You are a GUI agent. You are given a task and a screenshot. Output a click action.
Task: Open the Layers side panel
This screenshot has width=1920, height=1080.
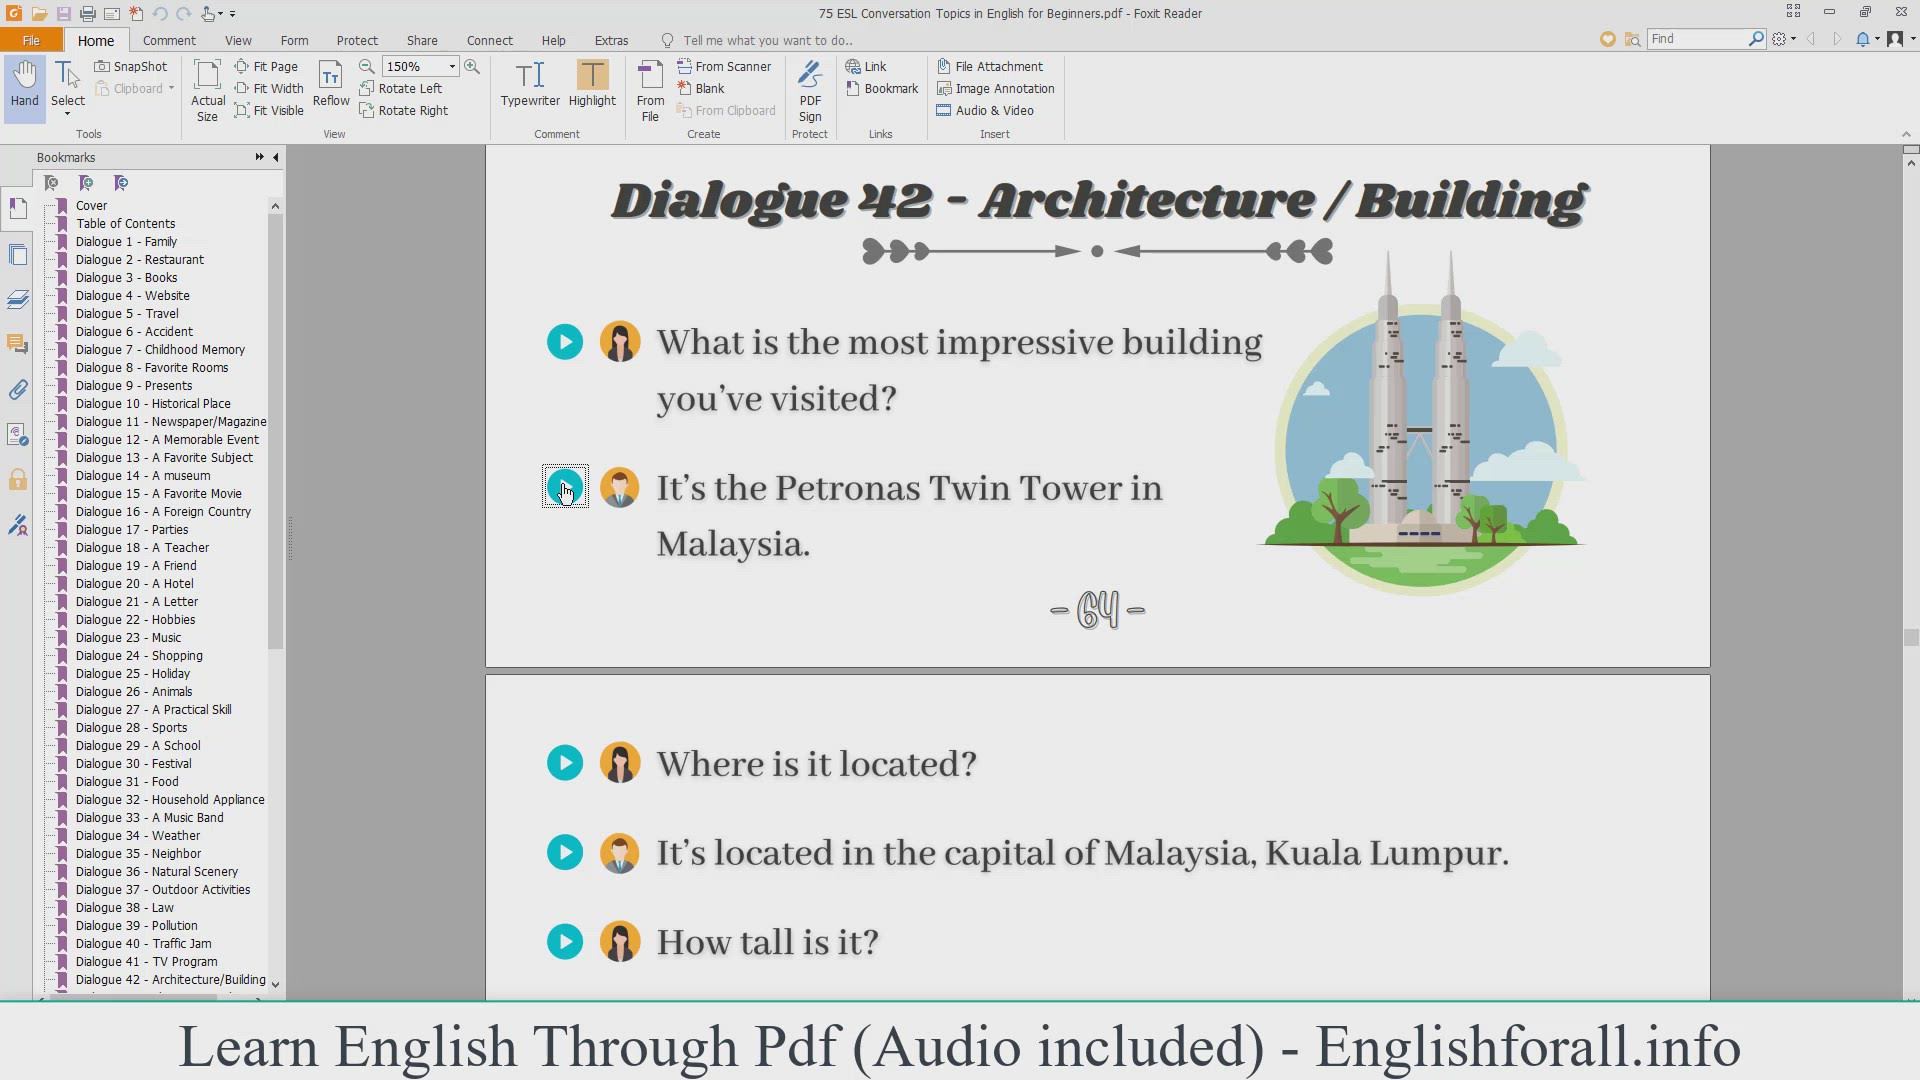[x=18, y=299]
